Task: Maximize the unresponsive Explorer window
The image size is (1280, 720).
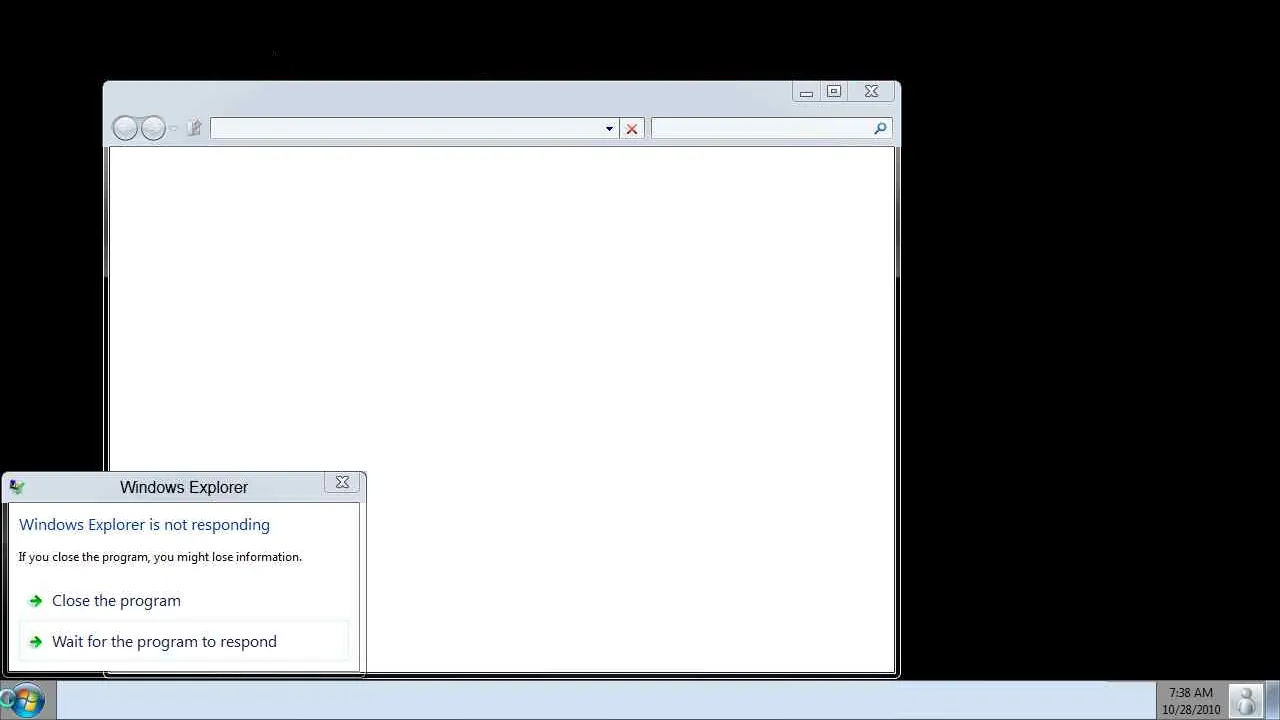Action: (x=834, y=92)
